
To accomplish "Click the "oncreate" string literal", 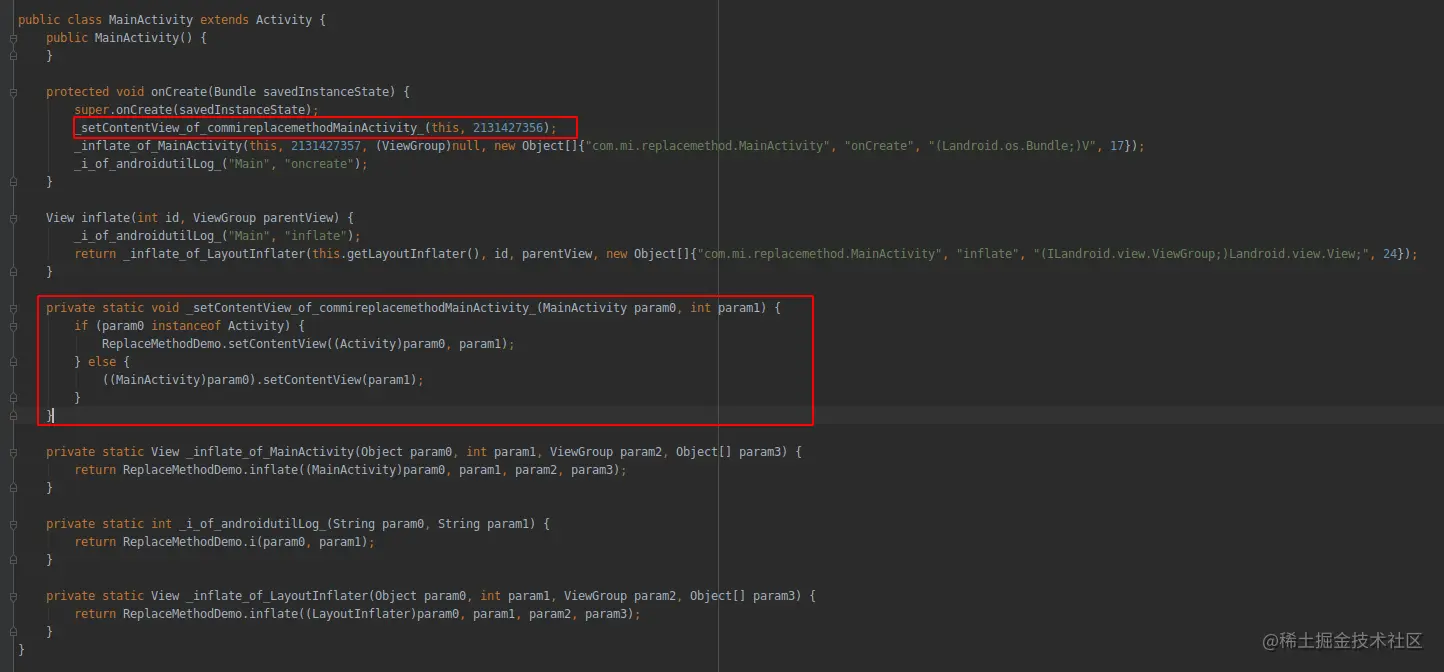I will [319, 164].
